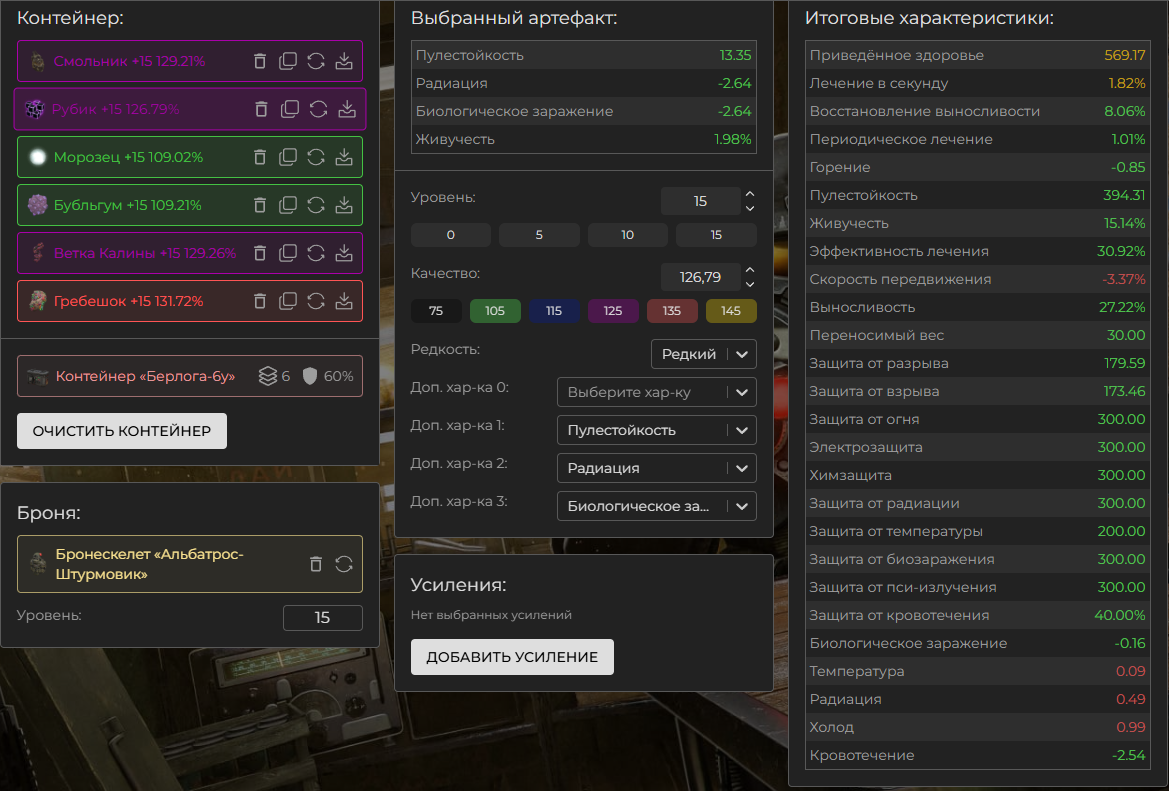
Task: Swap the Рубик artifact with refresh icon
Action: 318,109
